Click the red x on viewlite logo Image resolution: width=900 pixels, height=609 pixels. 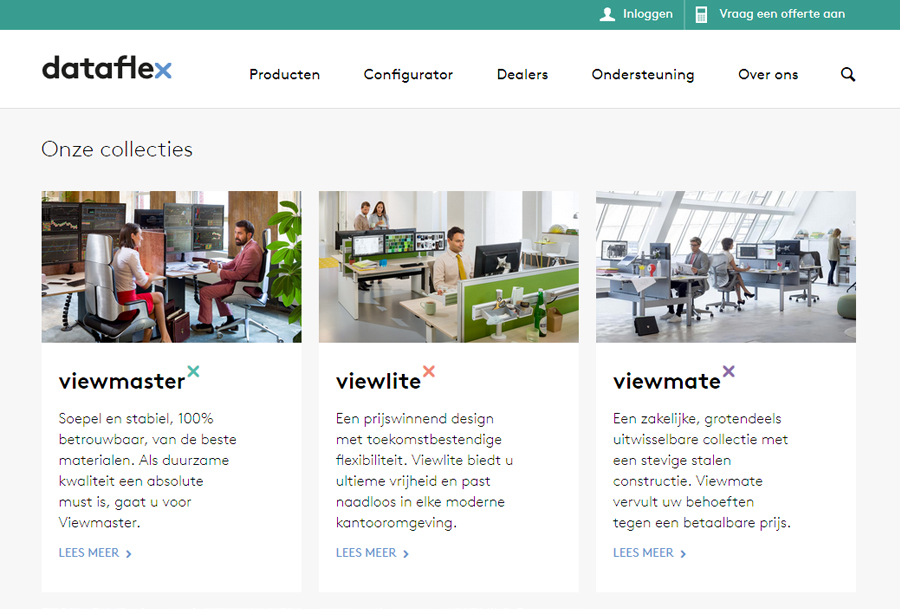coord(429,371)
